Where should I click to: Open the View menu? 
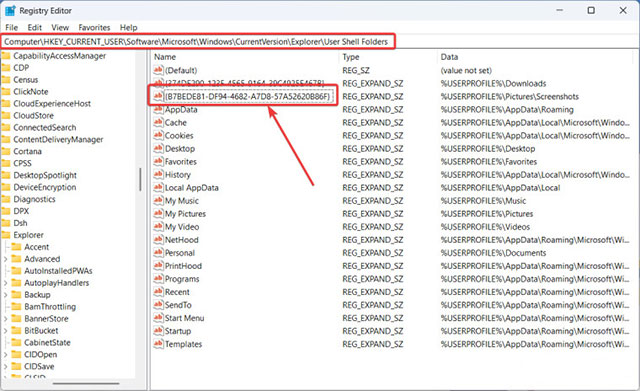pos(60,27)
